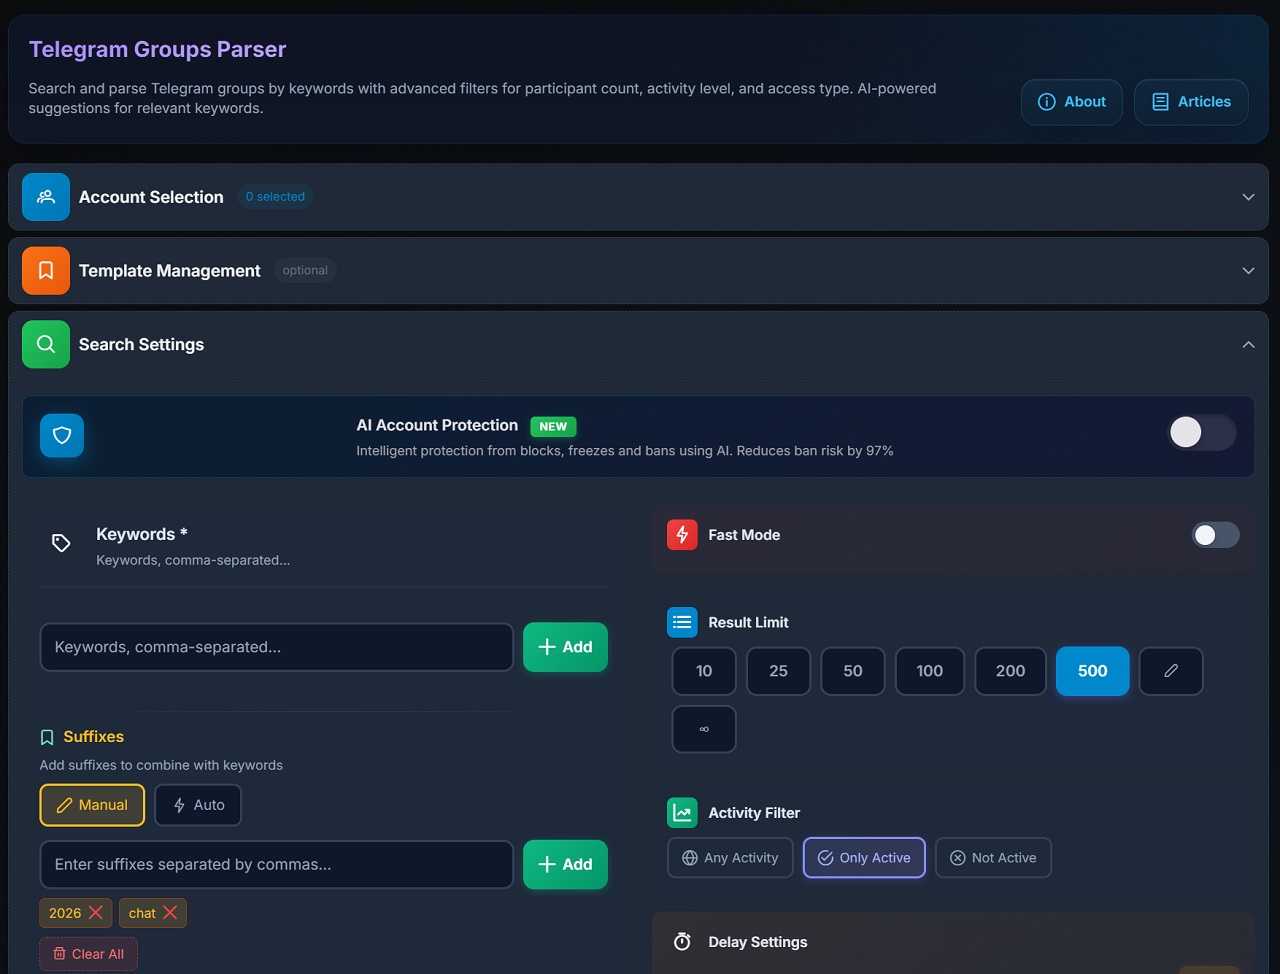Screen dimensions: 1280x974
Task: Remove the chat suffix tag
Action: click(x=170, y=913)
